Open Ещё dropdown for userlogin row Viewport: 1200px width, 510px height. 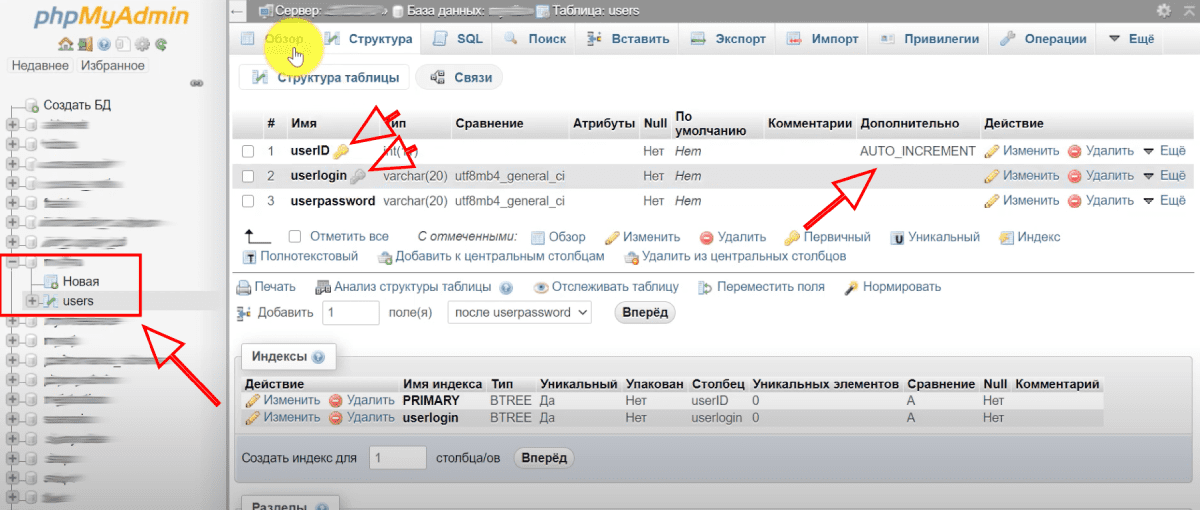[x=1164, y=176]
